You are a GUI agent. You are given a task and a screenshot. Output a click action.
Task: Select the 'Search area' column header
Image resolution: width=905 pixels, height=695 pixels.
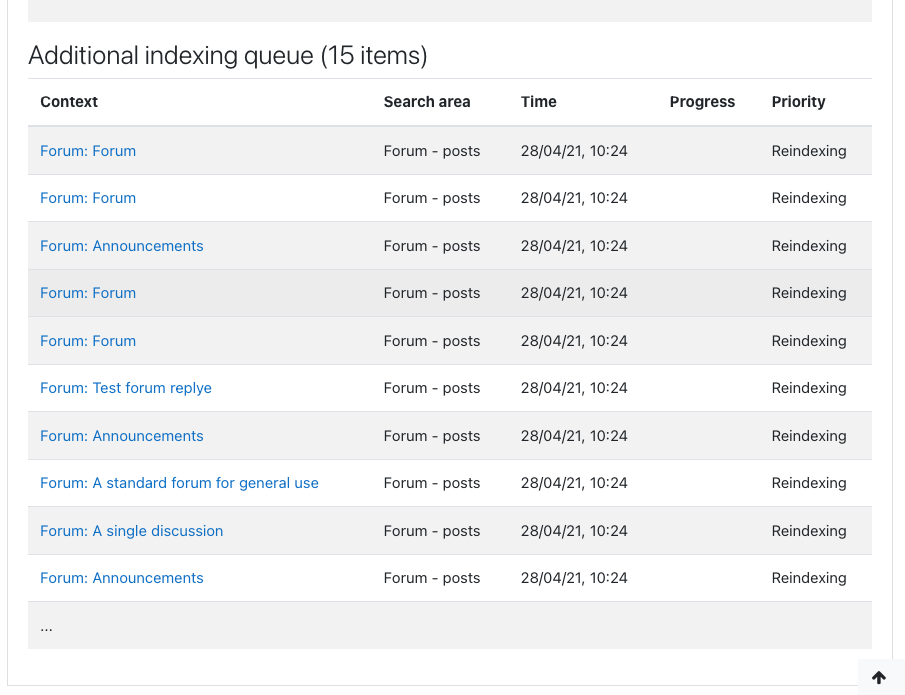click(x=427, y=102)
